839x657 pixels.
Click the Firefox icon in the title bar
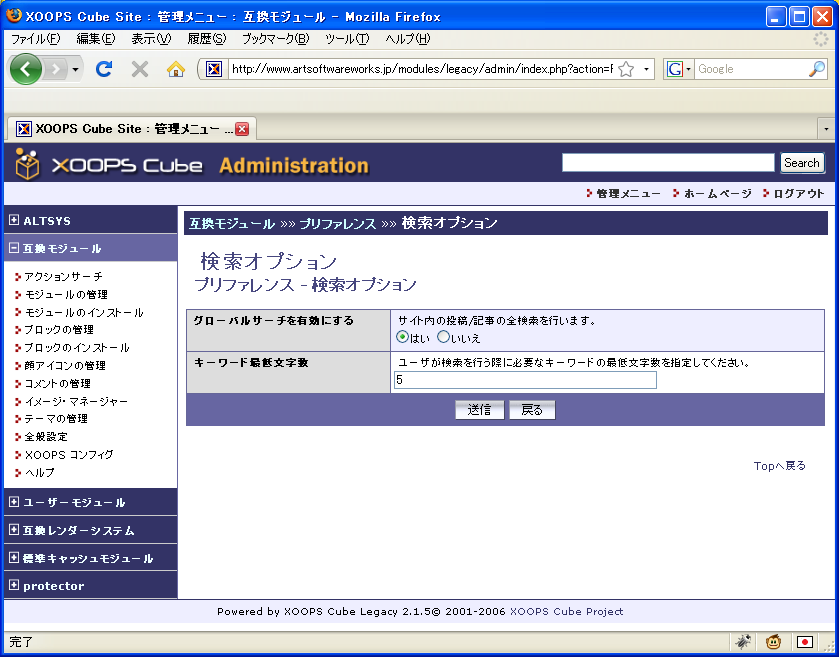[14, 16]
